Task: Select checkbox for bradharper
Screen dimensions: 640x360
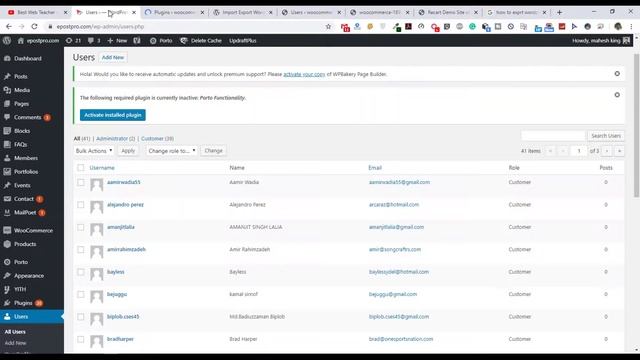Action: (x=81, y=339)
